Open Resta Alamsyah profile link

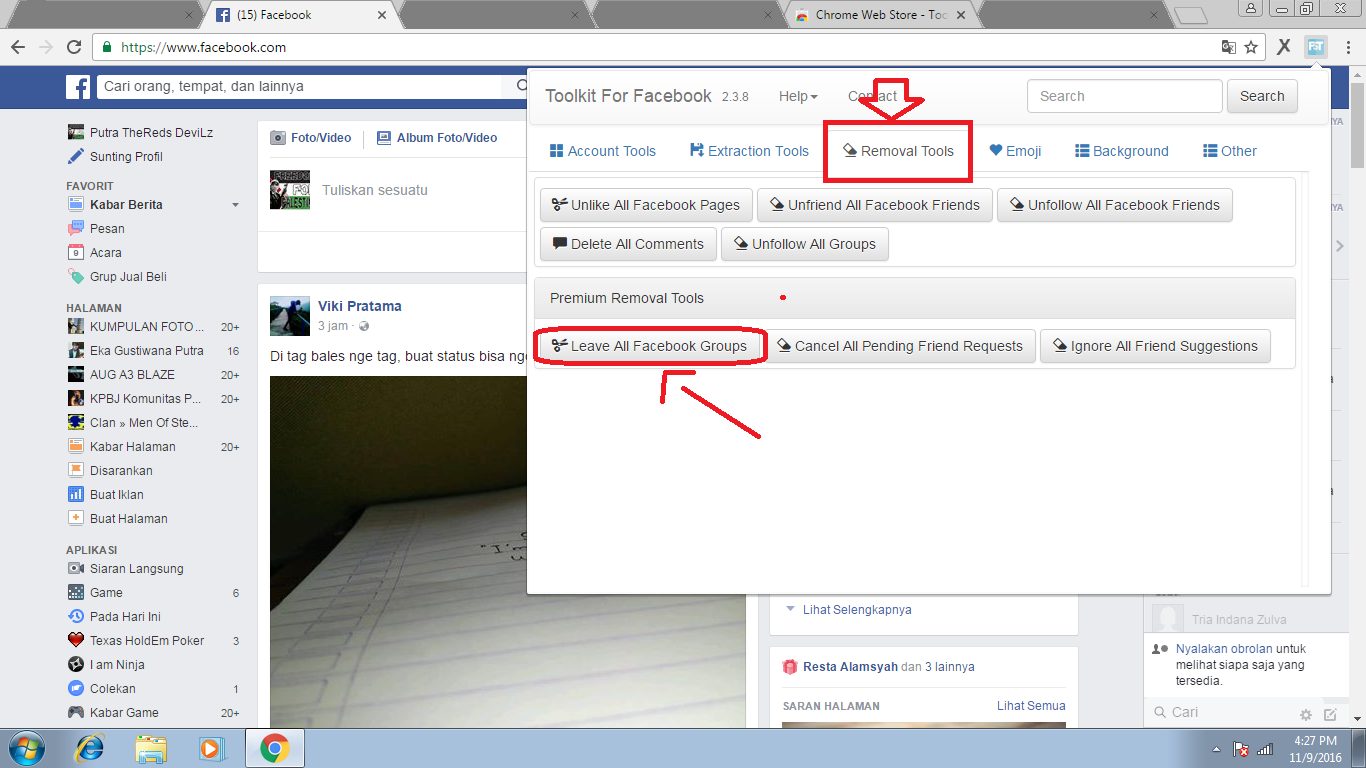click(x=850, y=666)
